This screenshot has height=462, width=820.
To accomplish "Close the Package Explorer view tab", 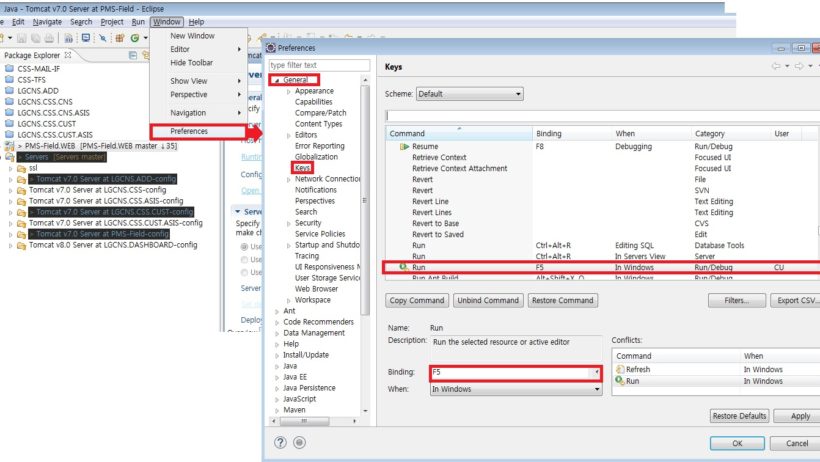I will (68, 54).
